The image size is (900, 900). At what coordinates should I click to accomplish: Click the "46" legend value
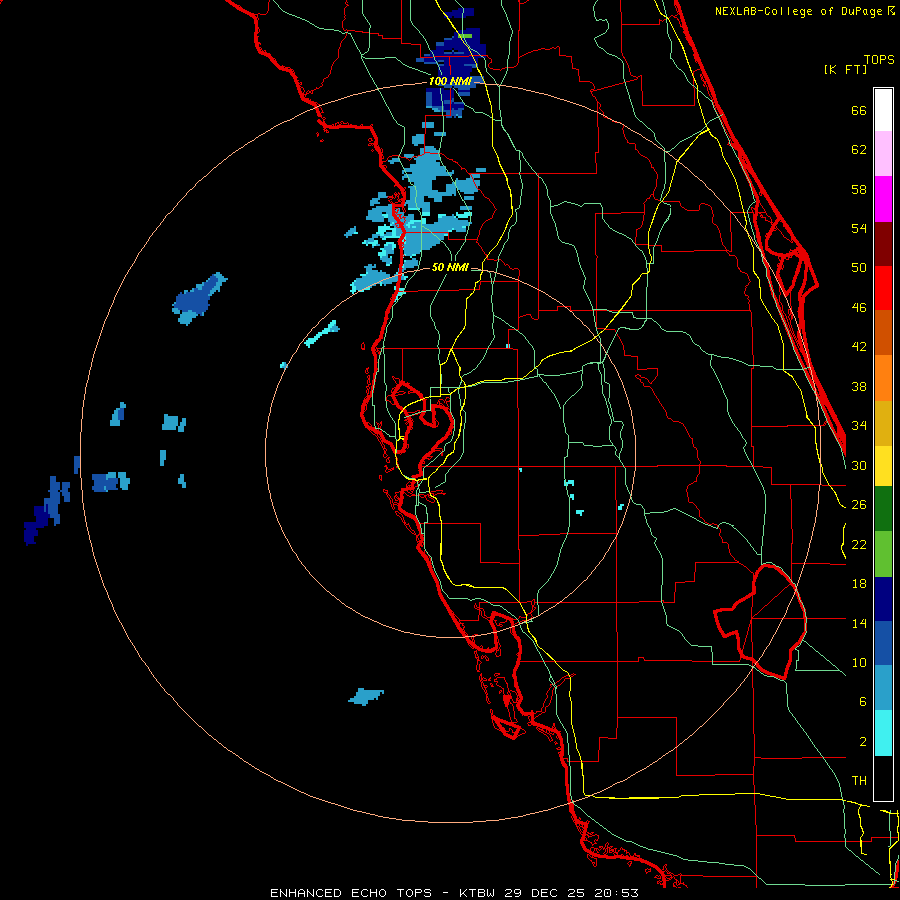point(859,308)
